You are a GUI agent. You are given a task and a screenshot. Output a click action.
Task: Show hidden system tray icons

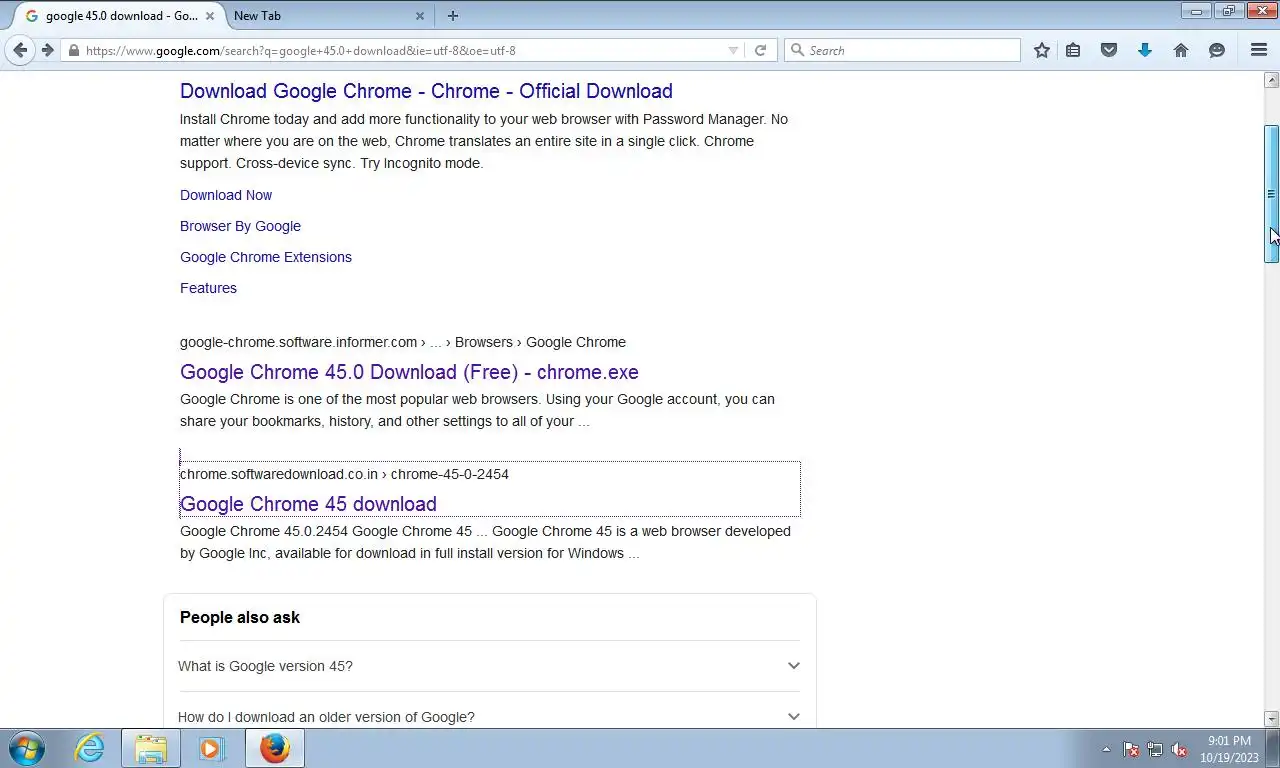coord(1106,749)
